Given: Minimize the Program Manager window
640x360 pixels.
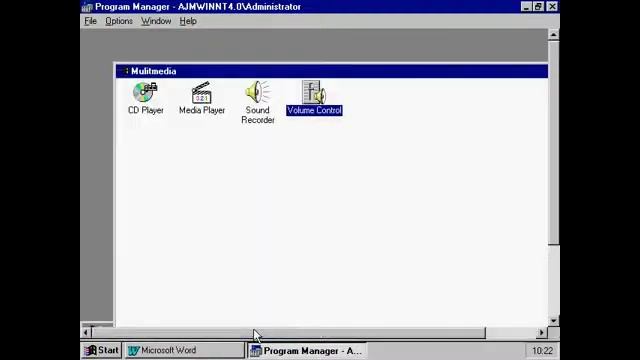Looking at the screenshot, I should pyautogui.click(x=526, y=7).
